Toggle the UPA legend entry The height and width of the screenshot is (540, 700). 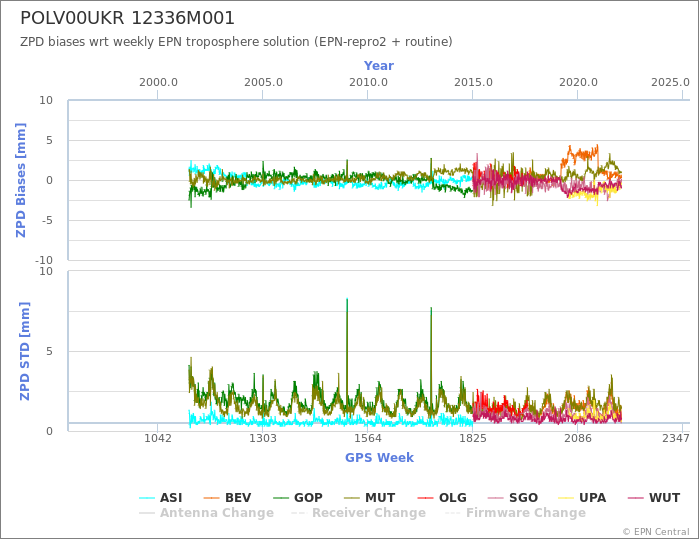click(582, 498)
